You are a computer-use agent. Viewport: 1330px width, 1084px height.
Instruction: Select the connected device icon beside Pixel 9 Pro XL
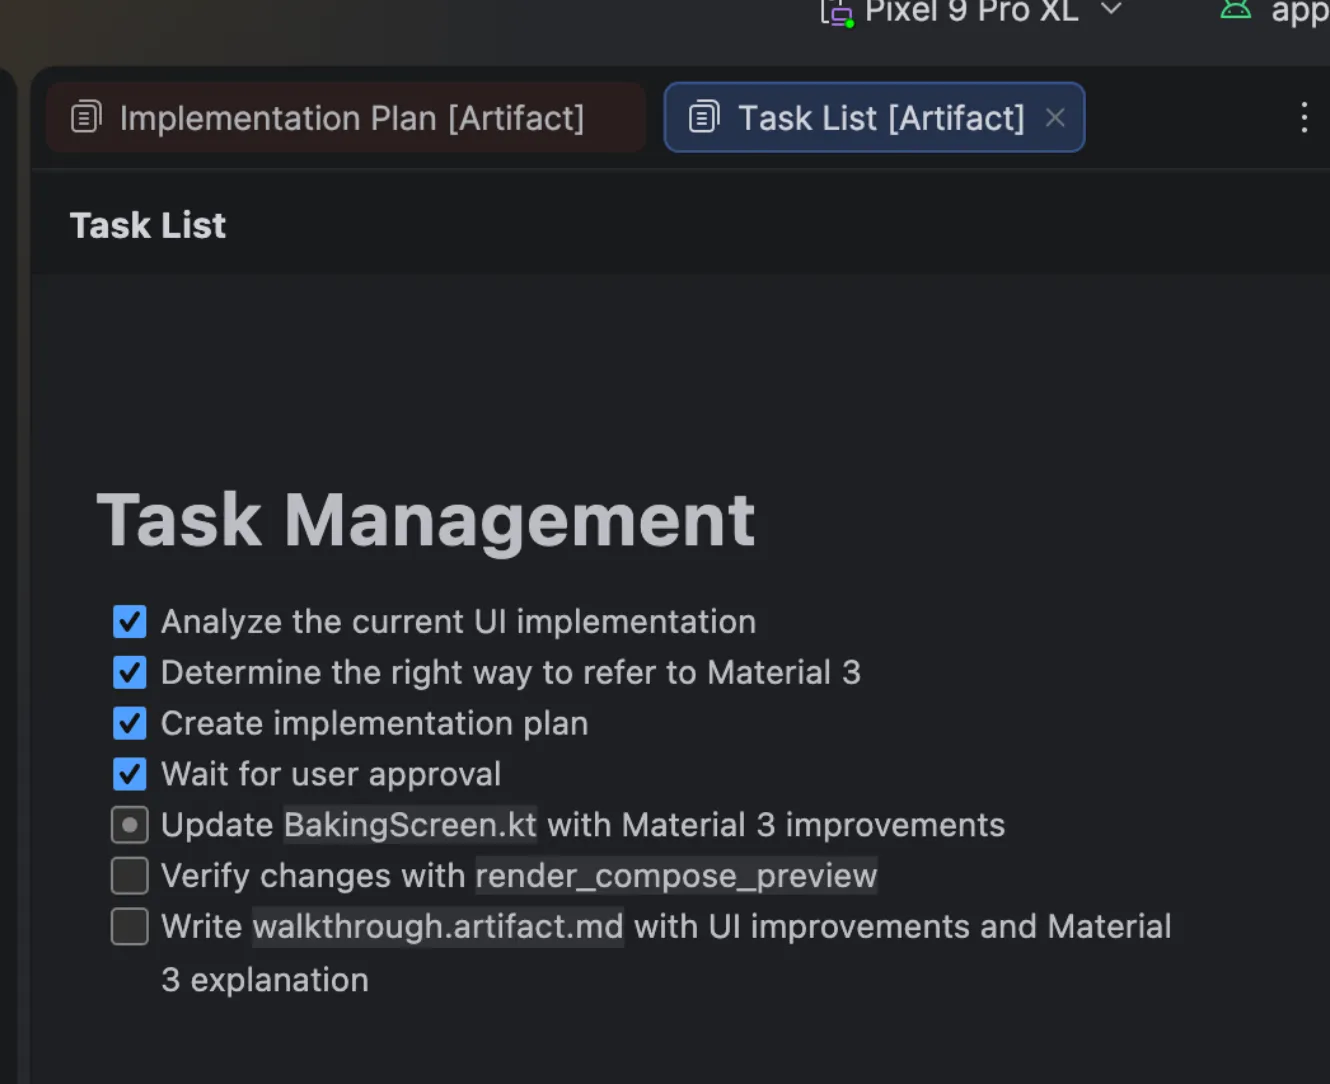836,13
